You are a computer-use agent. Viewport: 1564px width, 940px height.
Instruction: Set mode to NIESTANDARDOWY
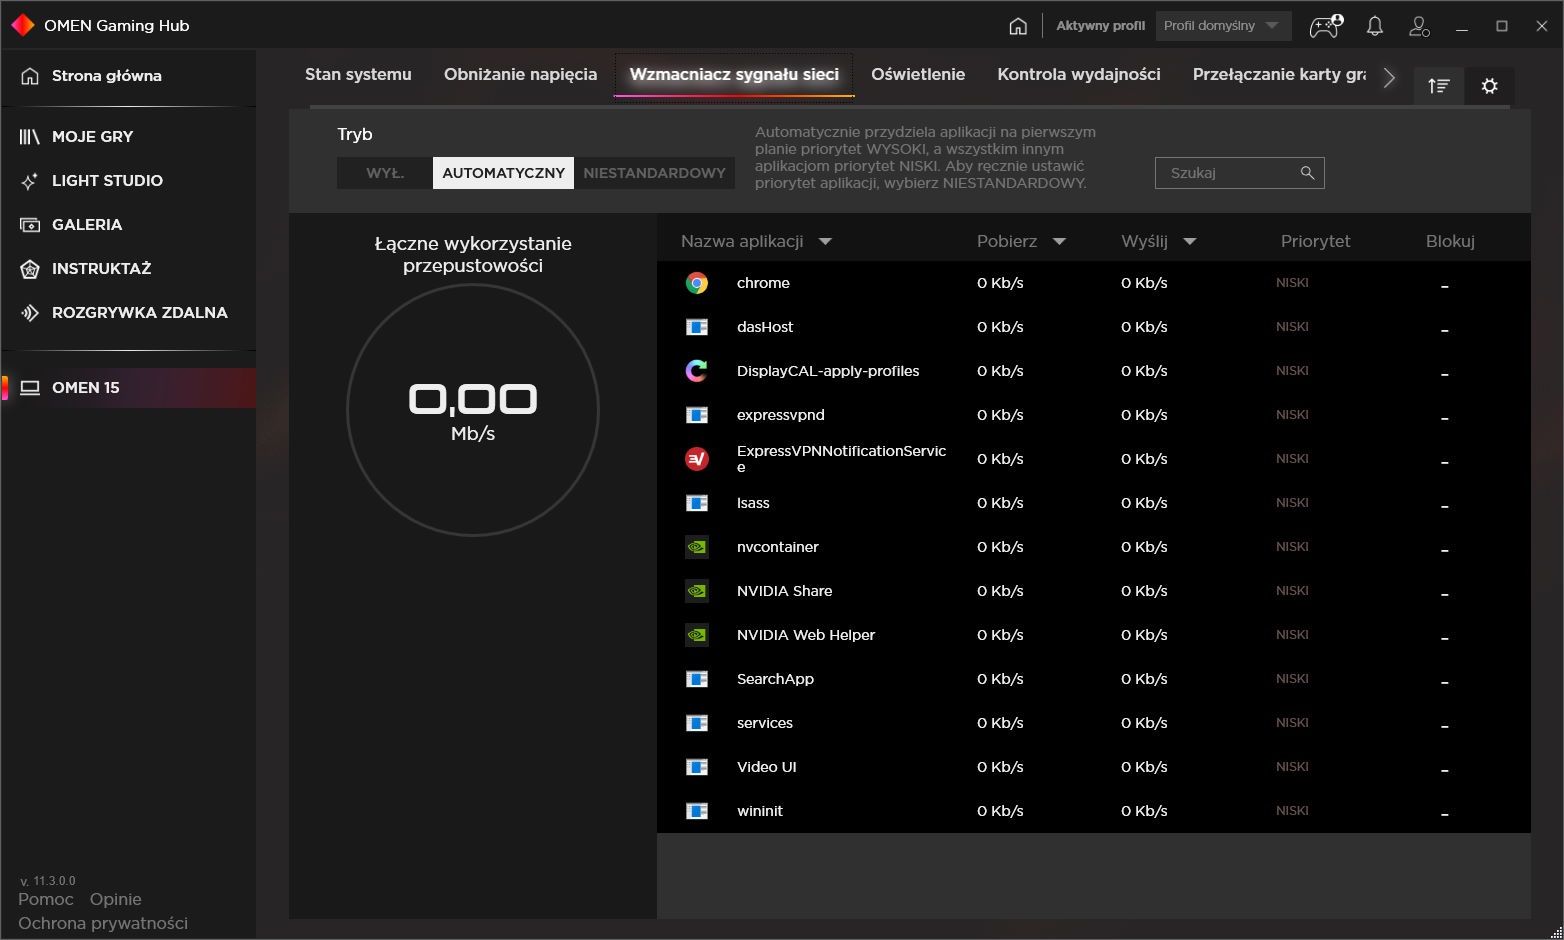[x=655, y=173]
